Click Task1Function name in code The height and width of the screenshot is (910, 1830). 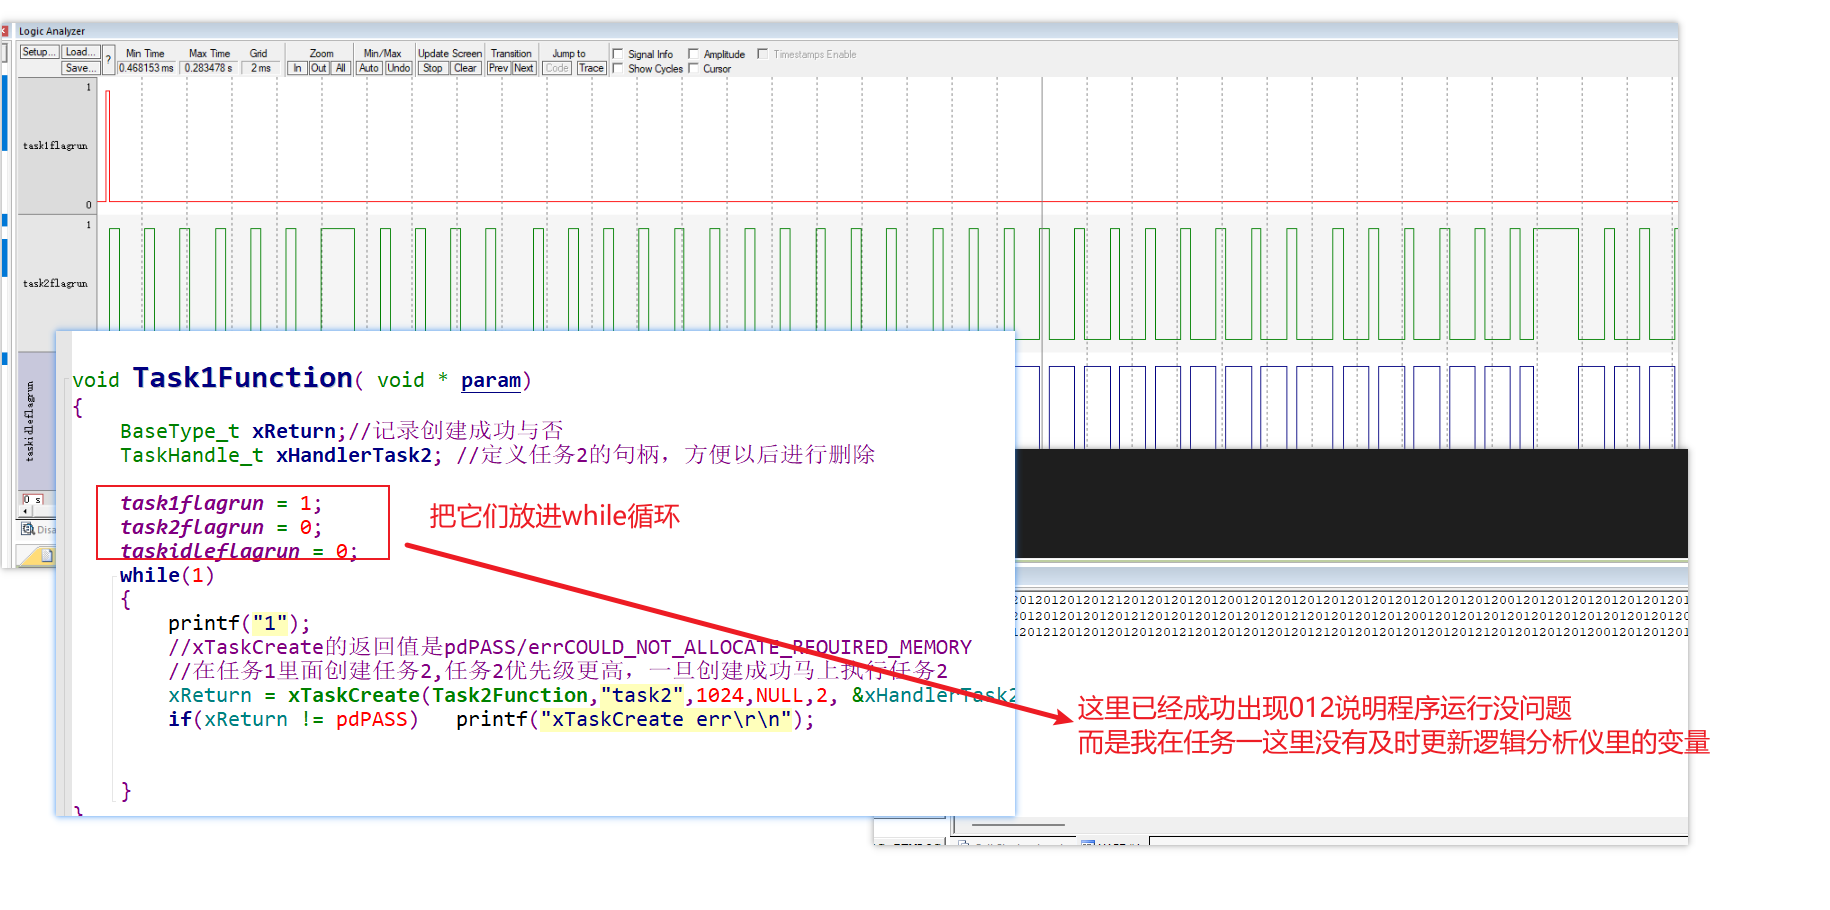243,378
